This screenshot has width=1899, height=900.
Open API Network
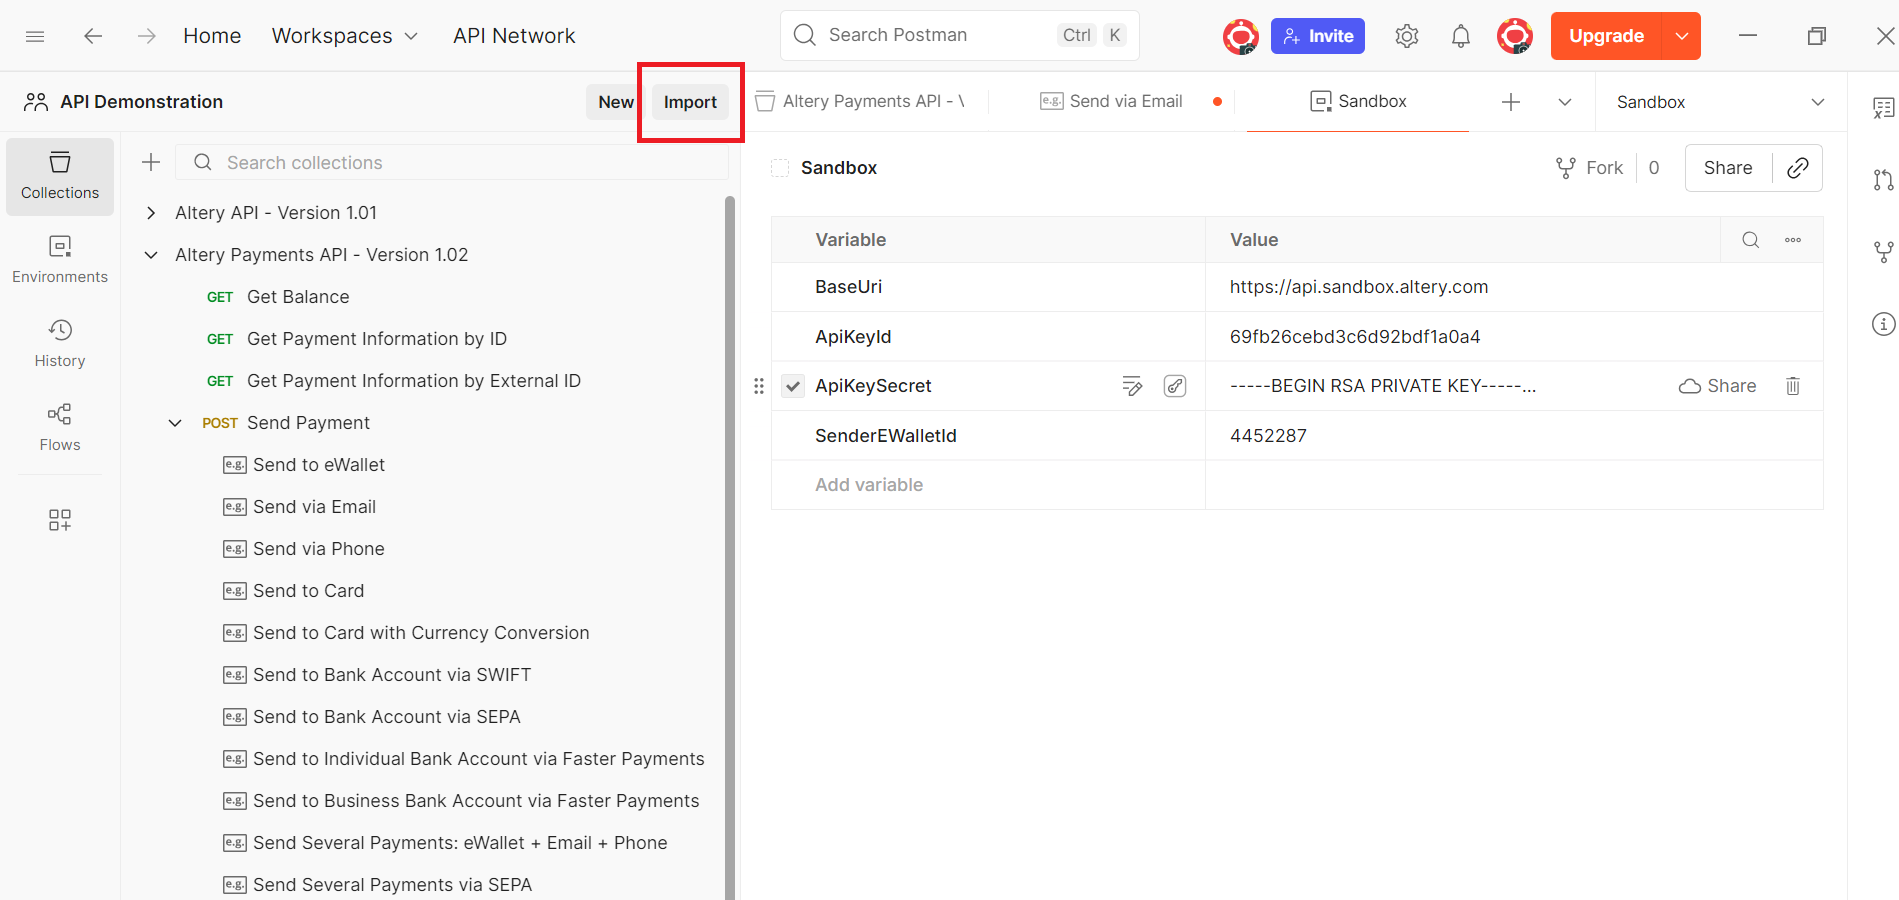coord(514,36)
